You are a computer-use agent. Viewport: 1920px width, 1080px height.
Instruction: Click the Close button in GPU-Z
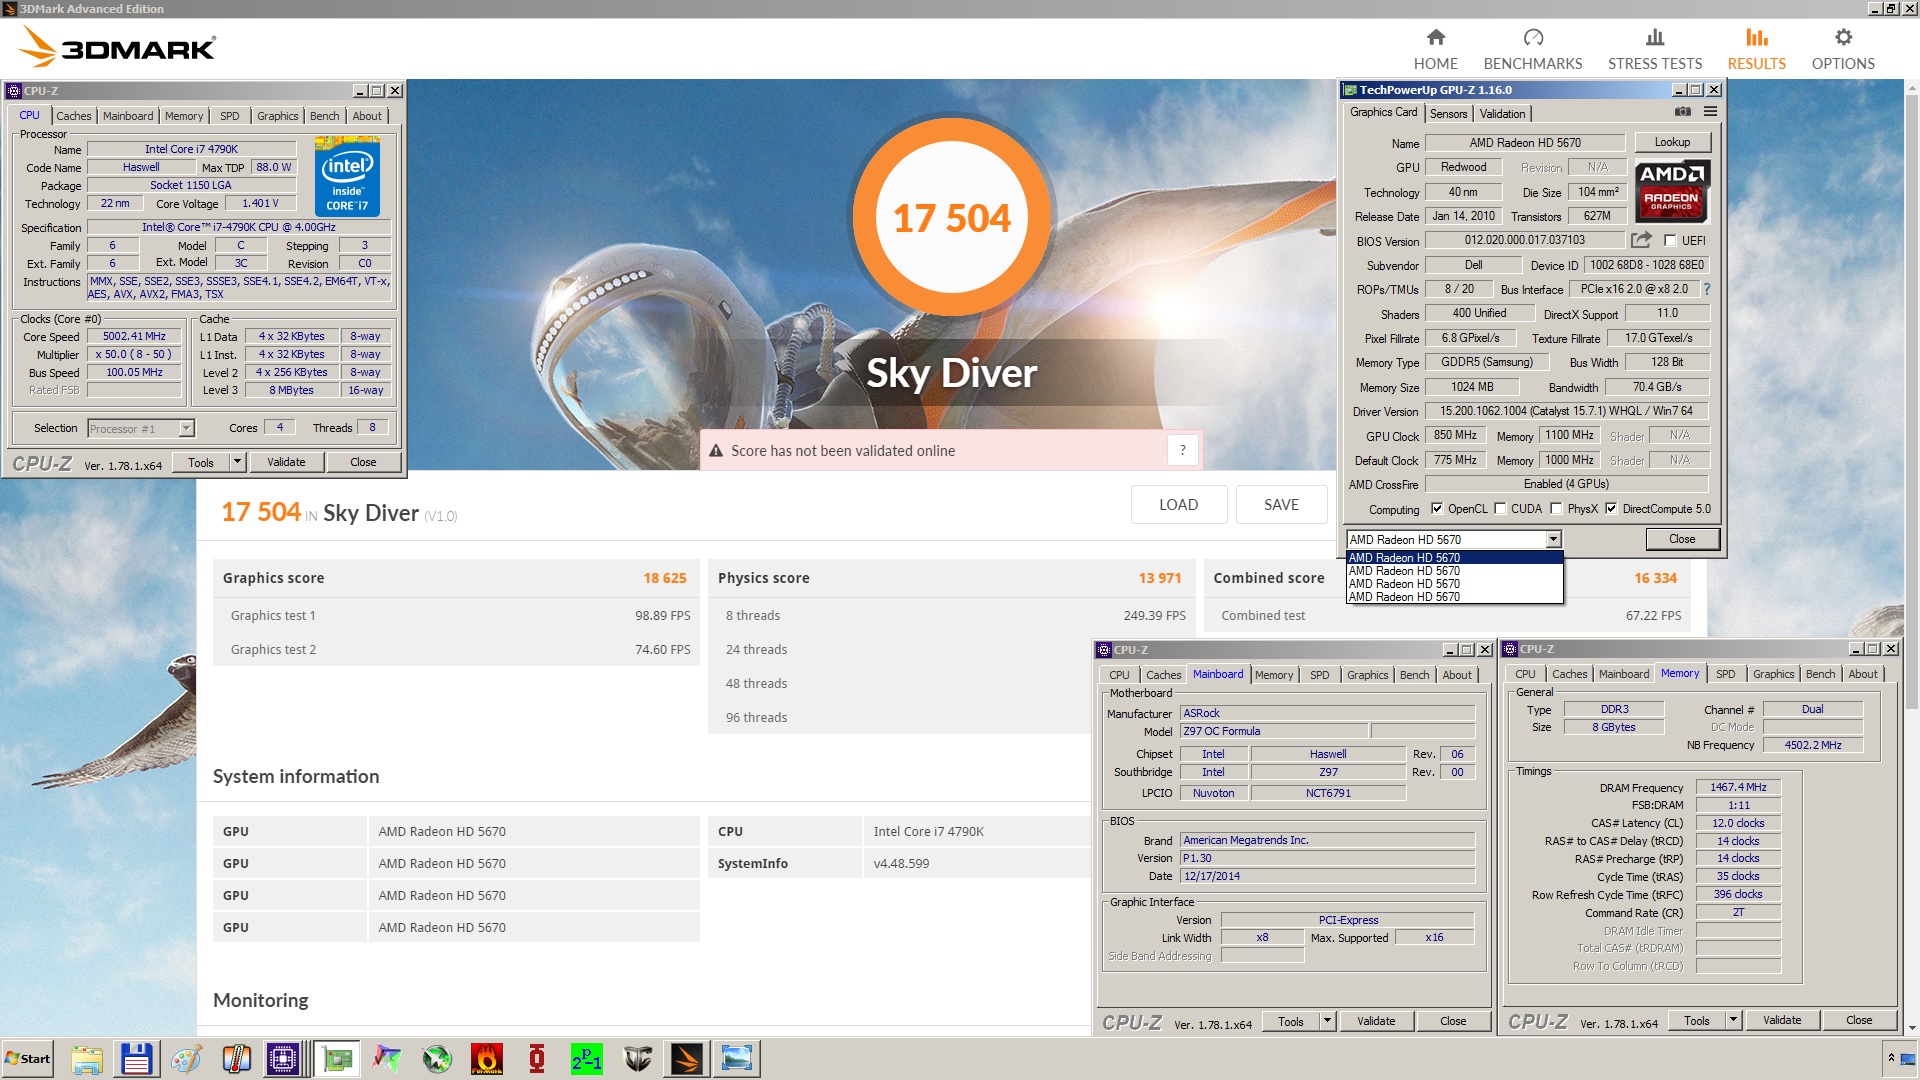[1682, 539]
